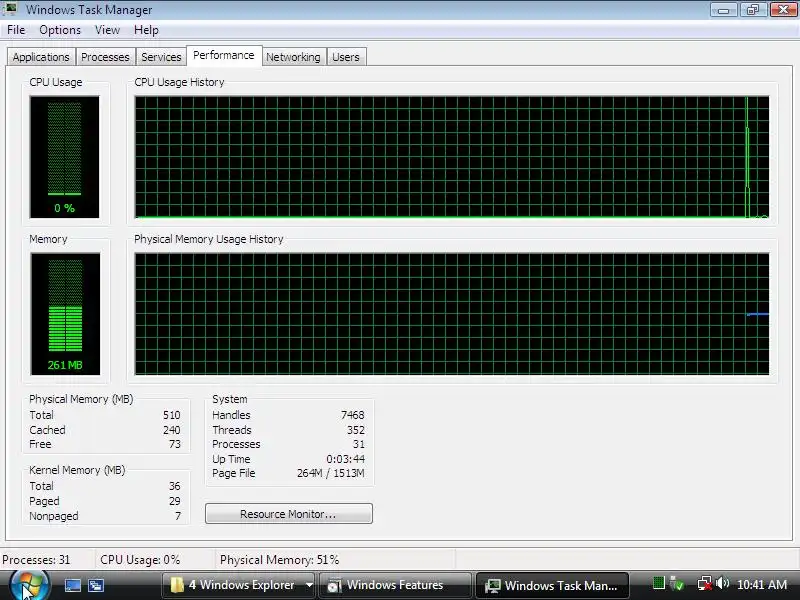Click the Page File value 264M / 1513M

331,473
